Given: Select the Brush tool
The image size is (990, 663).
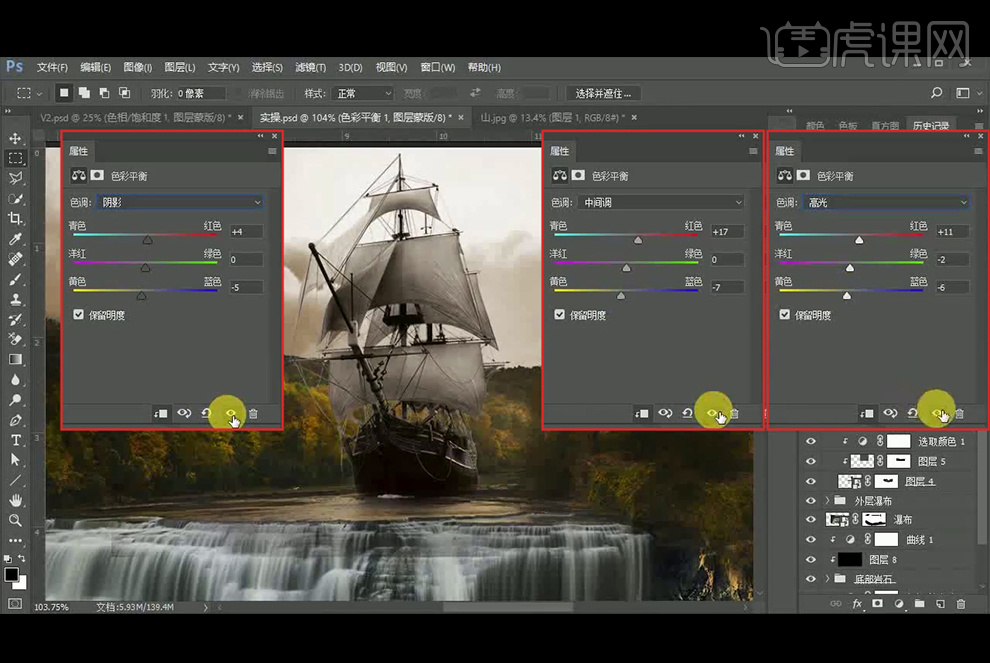Looking at the screenshot, I should (15, 279).
